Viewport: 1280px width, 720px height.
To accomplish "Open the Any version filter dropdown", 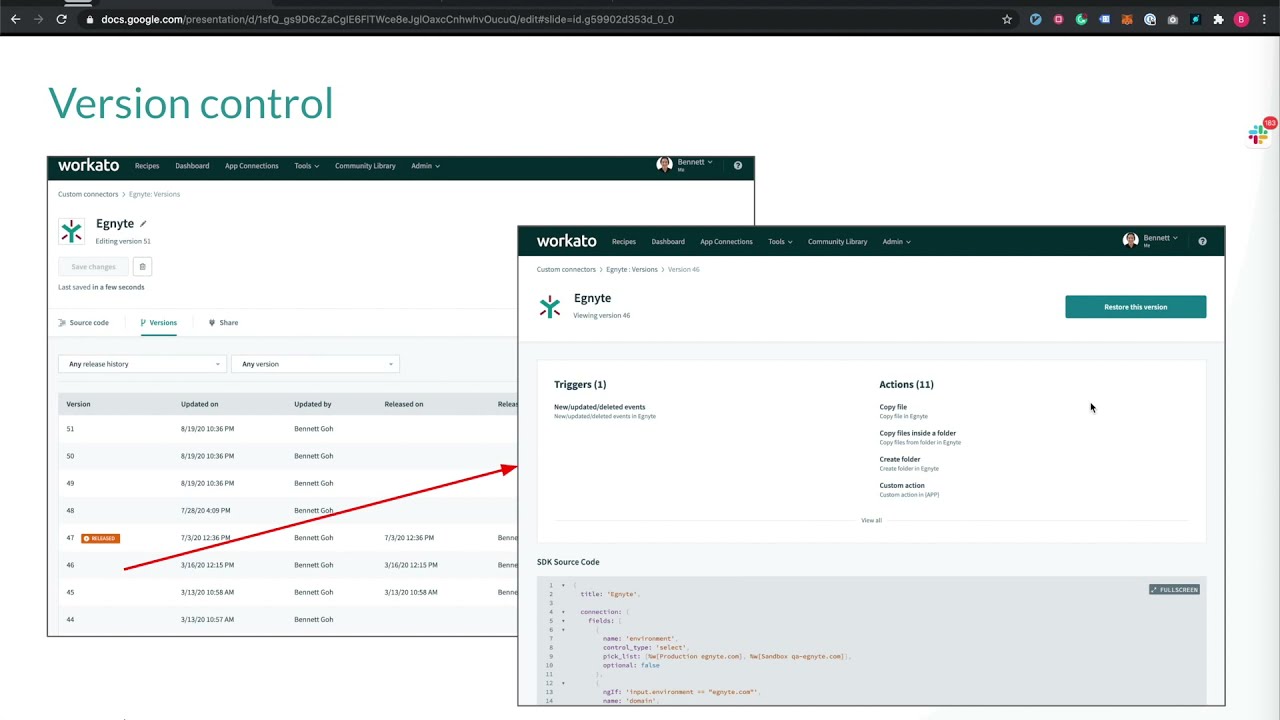I will (316, 364).
